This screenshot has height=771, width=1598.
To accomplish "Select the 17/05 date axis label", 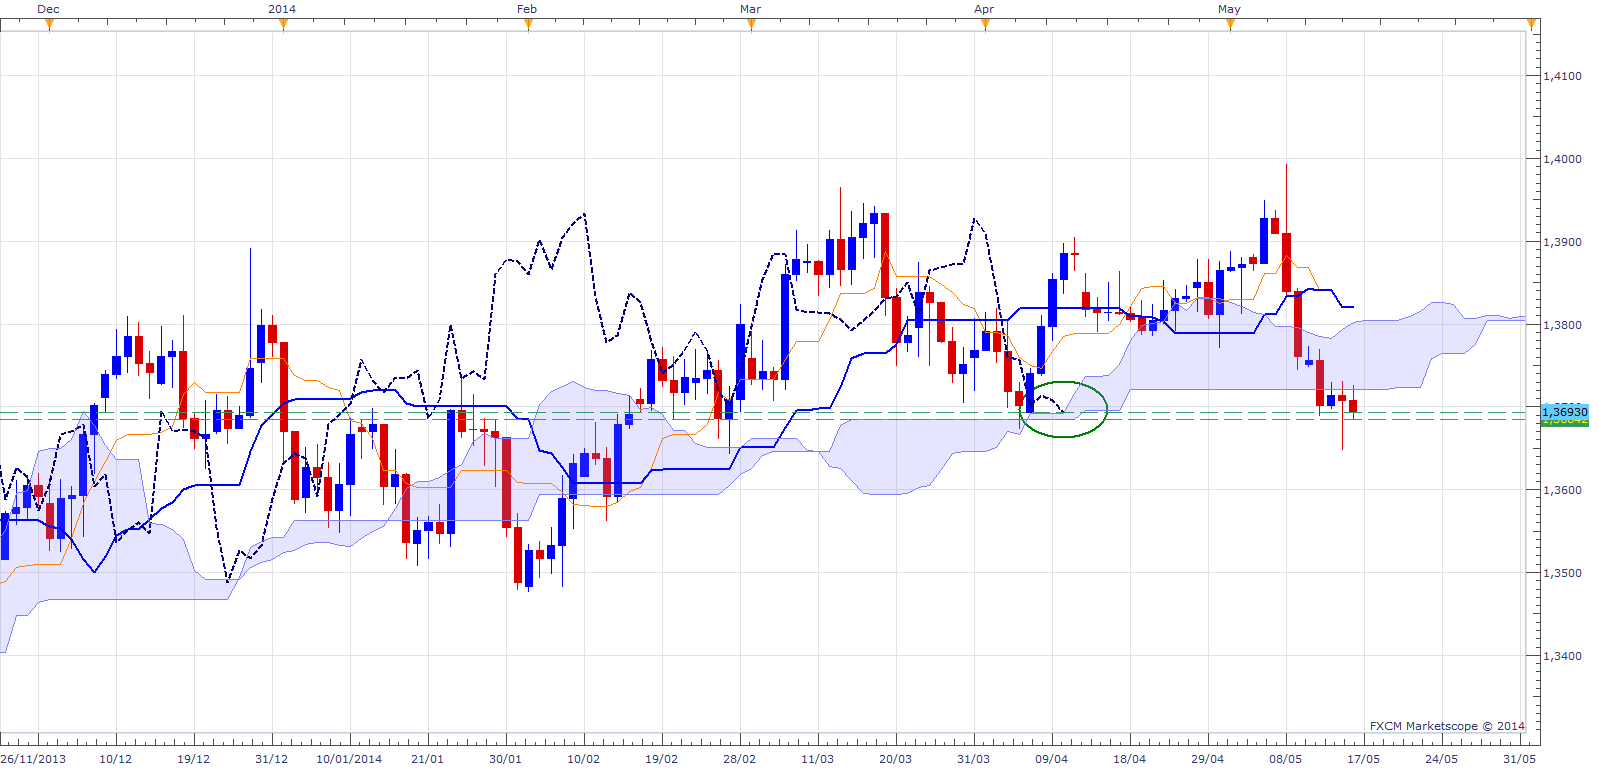I will pyautogui.click(x=1363, y=759).
